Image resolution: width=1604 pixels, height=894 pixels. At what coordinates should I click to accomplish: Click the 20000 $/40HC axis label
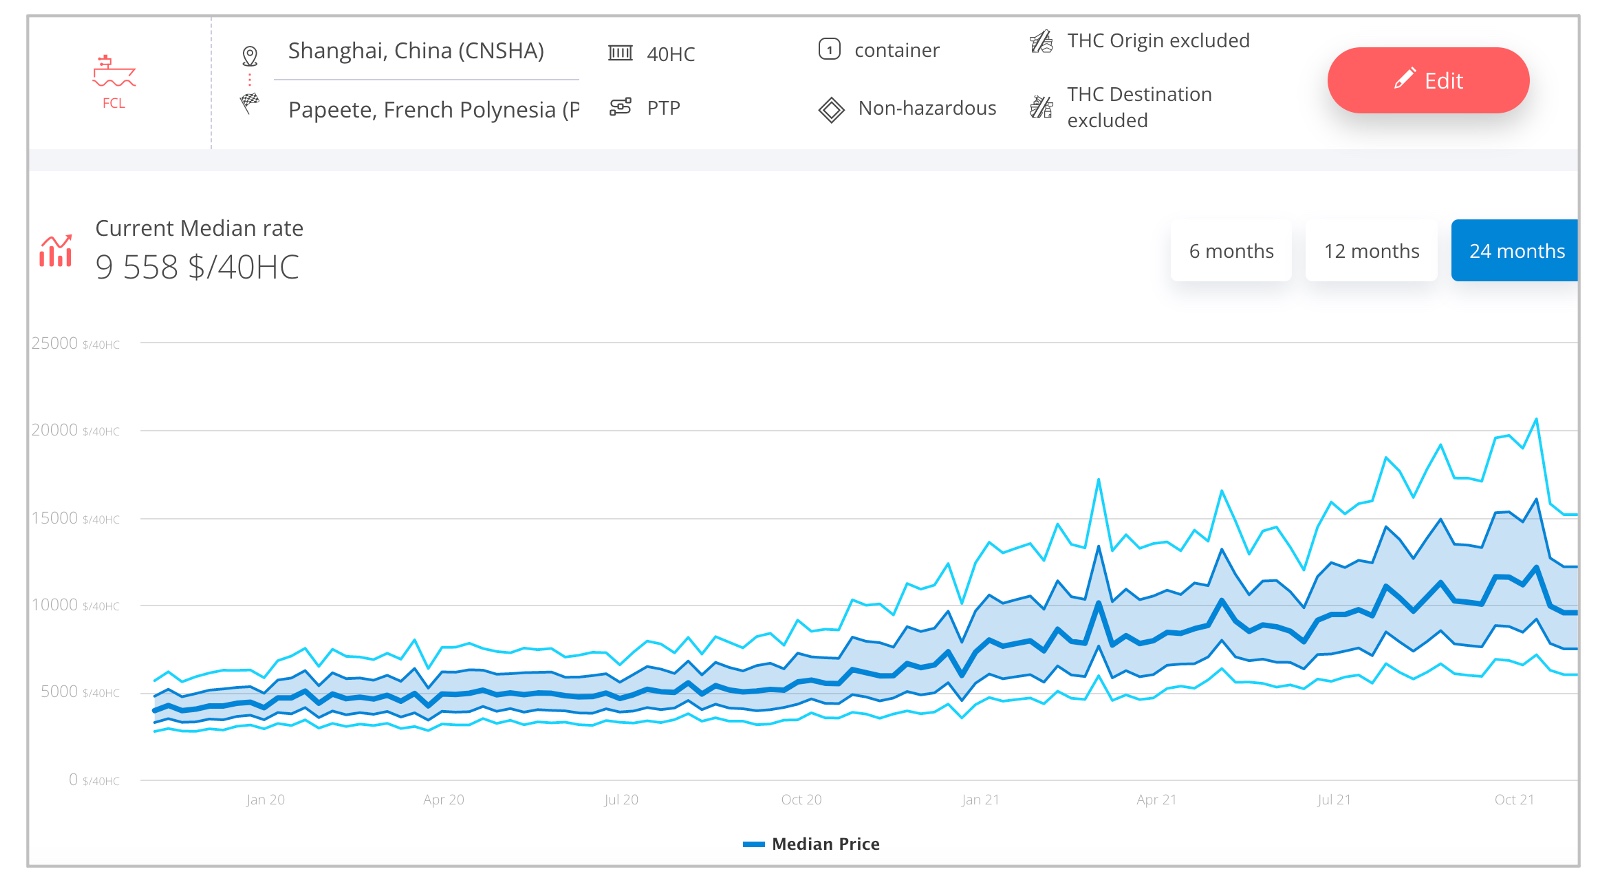(75, 430)
